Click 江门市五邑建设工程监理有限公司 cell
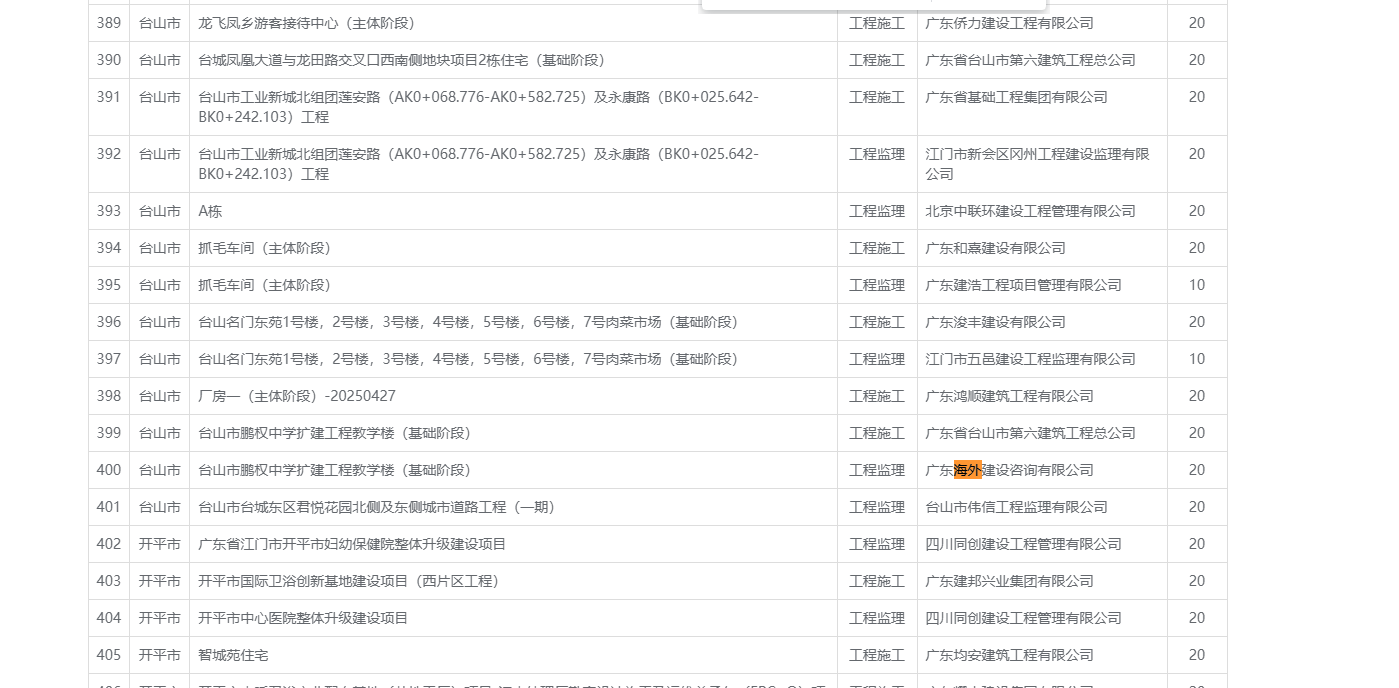The height and width of the screenshot is (688, 1399). click(x=1030, y=359)
